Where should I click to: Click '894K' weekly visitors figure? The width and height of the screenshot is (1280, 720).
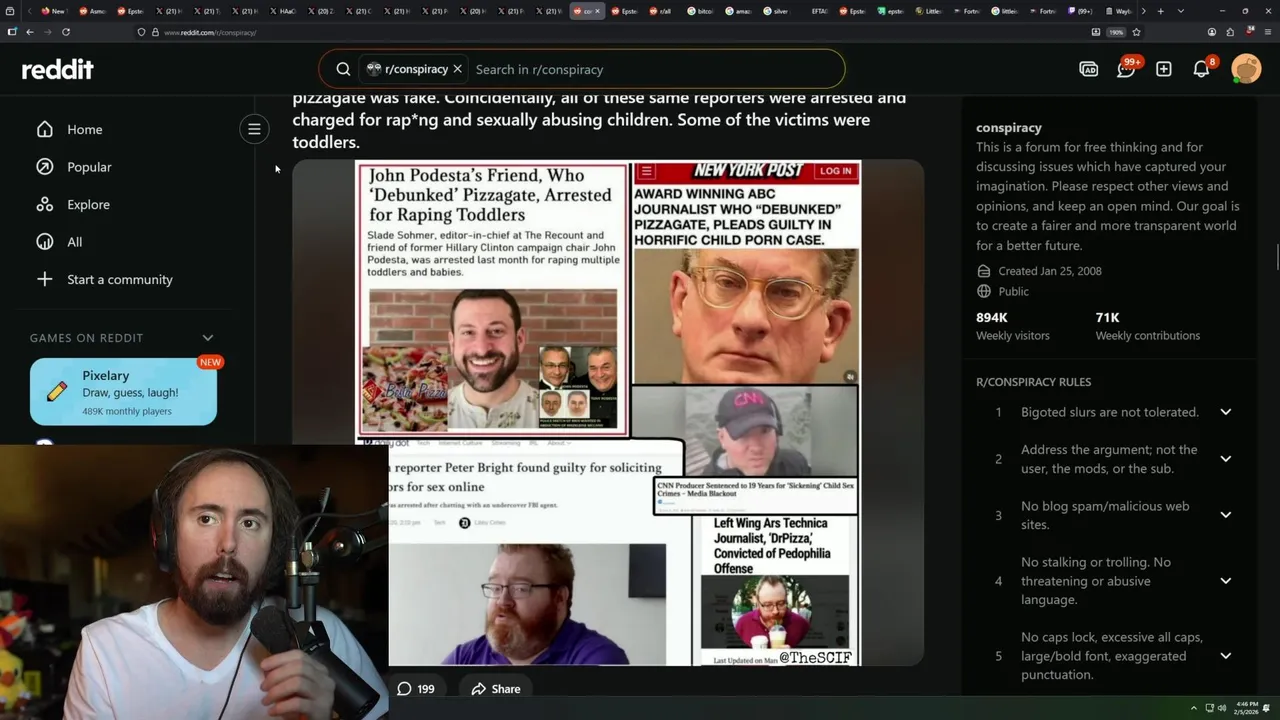992,317
